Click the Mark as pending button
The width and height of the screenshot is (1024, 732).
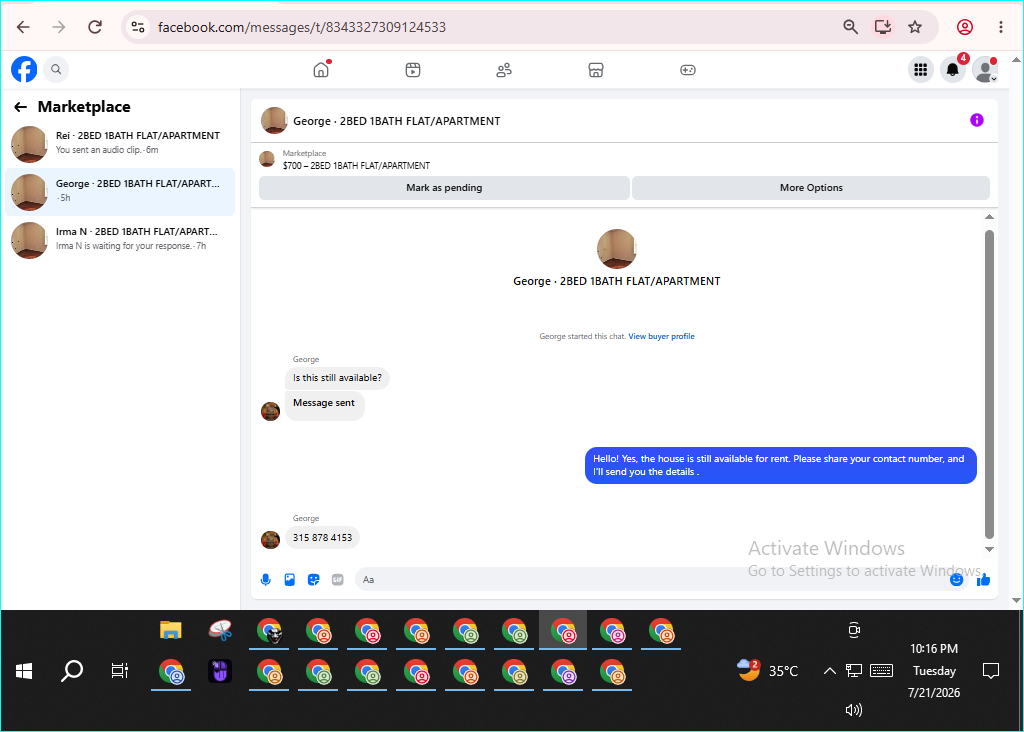(444, 188)
